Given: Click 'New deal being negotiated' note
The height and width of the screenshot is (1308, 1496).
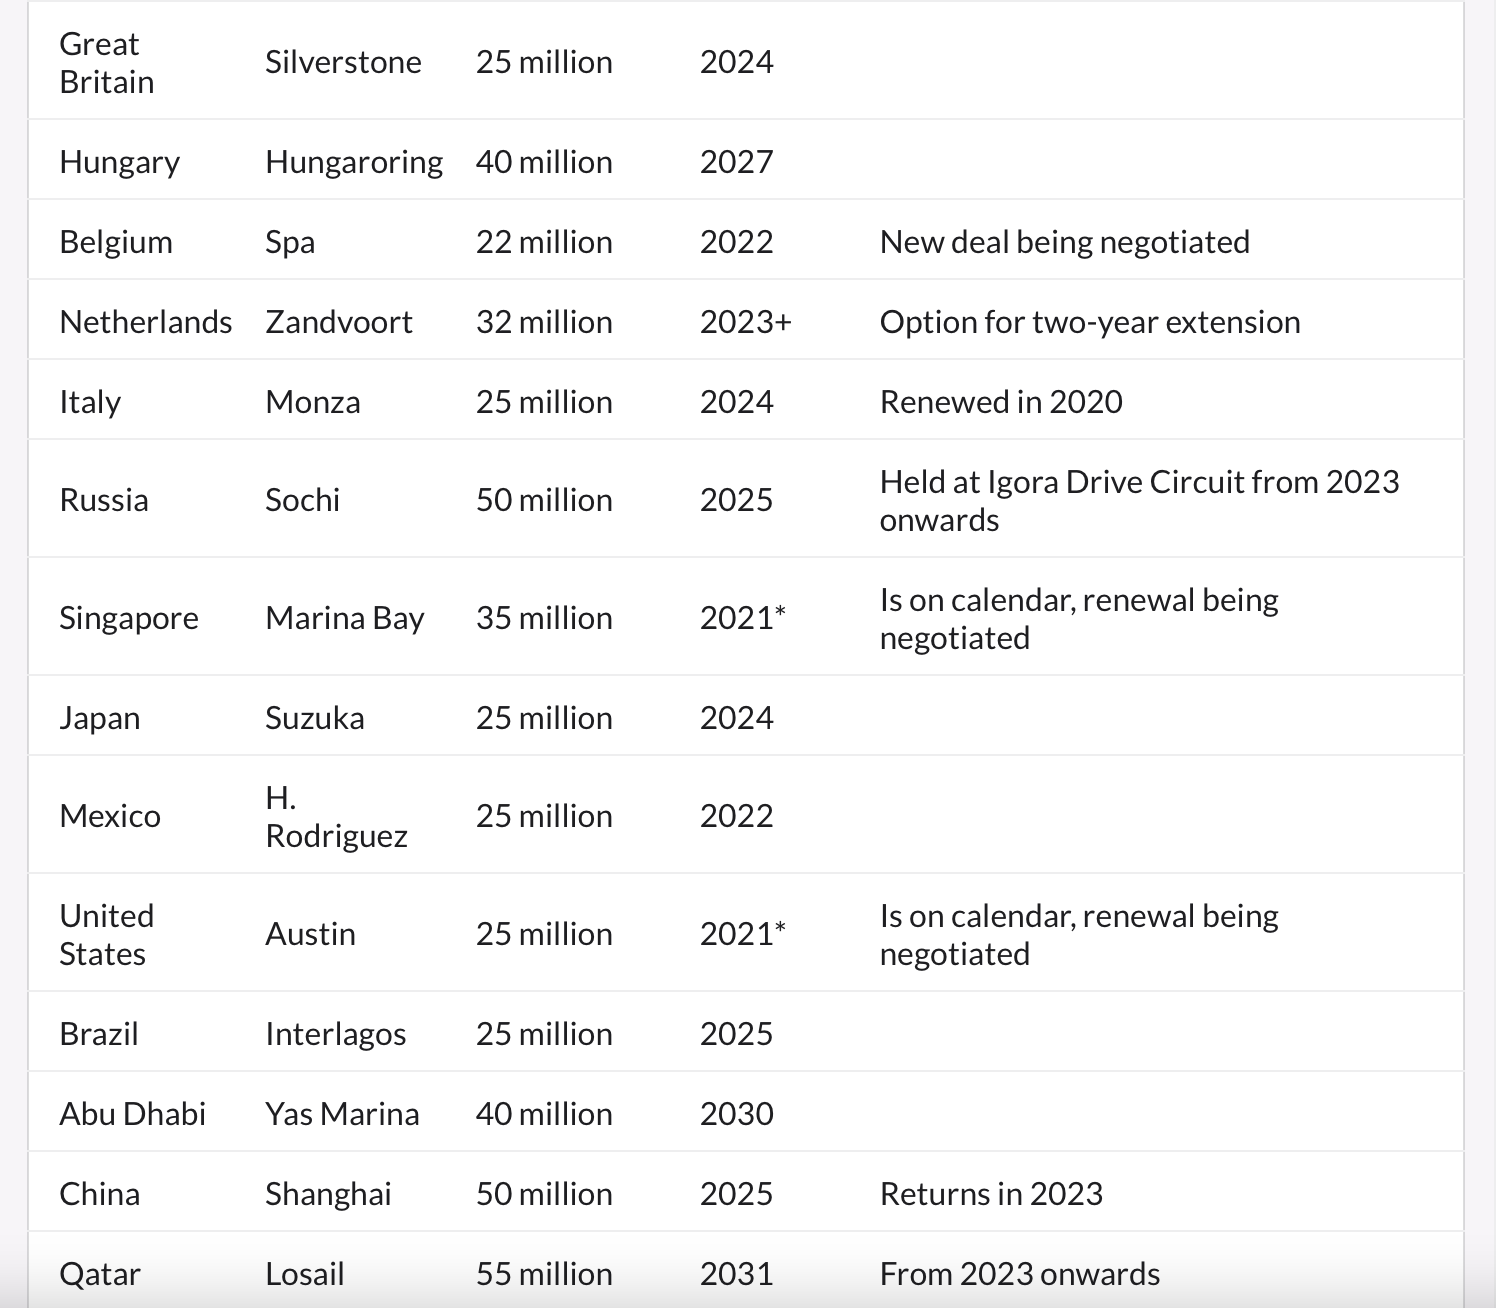Looking at the screenshot, I should click(1064, 242).
